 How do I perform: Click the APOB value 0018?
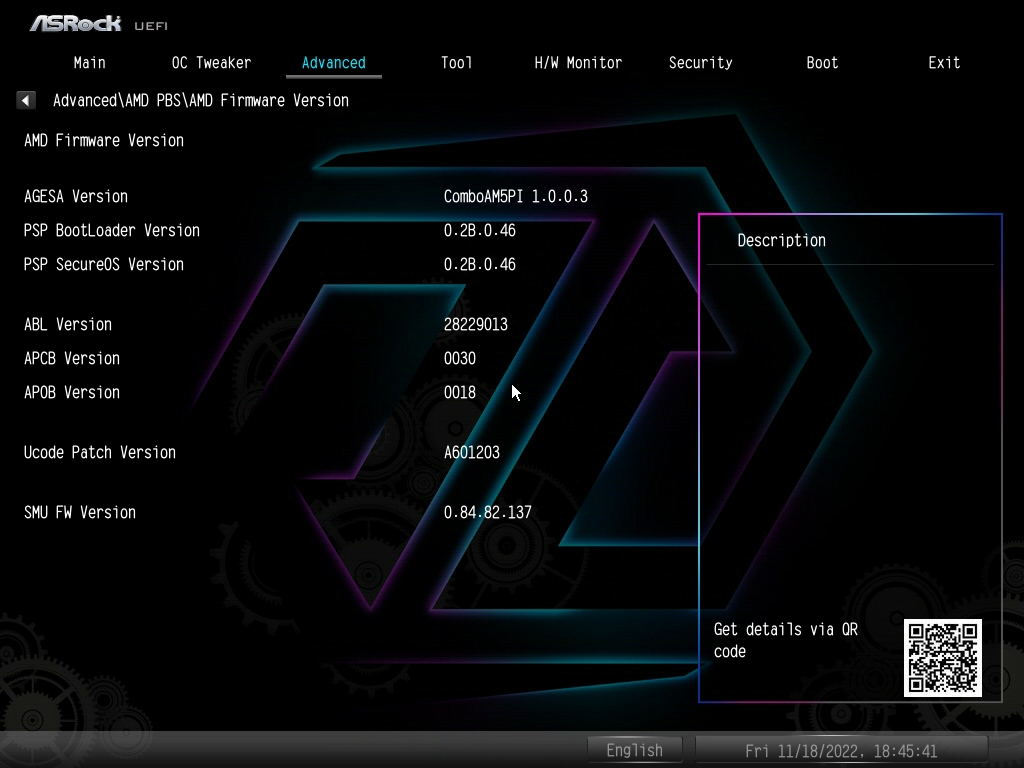[x=460, y=392]
